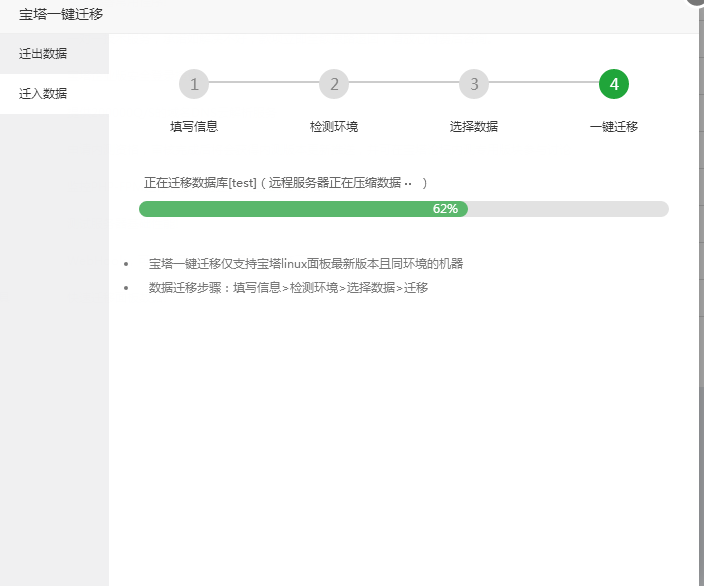This screenshot has width=704, height=586.
Task: Click the 选择数据 step label
Action: 474,127
